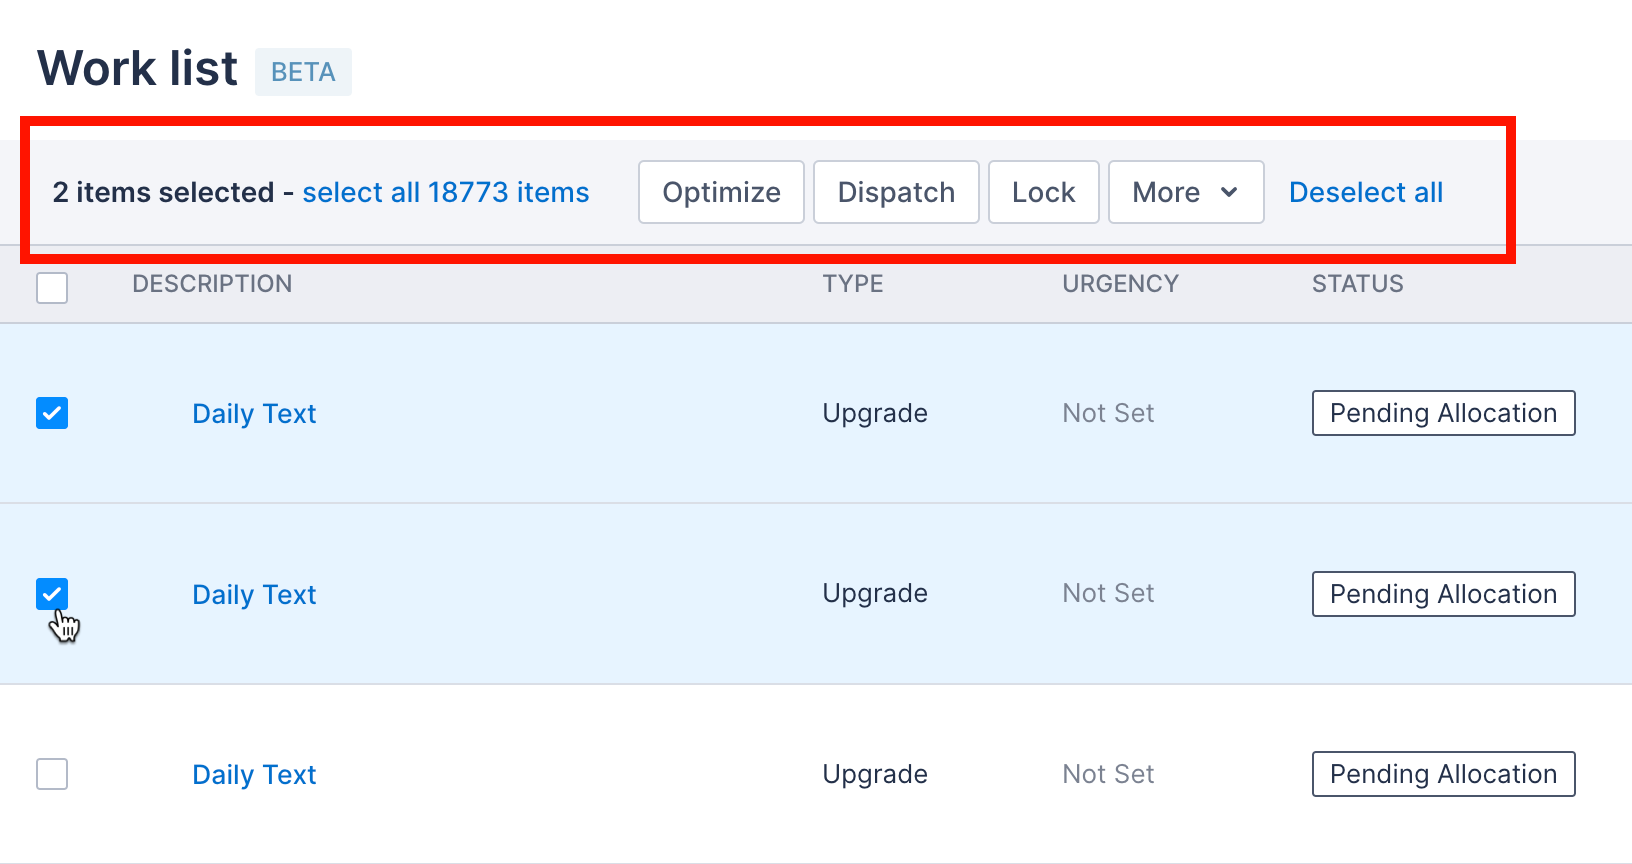Click Pending Allocation status in third row
The image size is (1632, 864).
tap(1443, 774)
